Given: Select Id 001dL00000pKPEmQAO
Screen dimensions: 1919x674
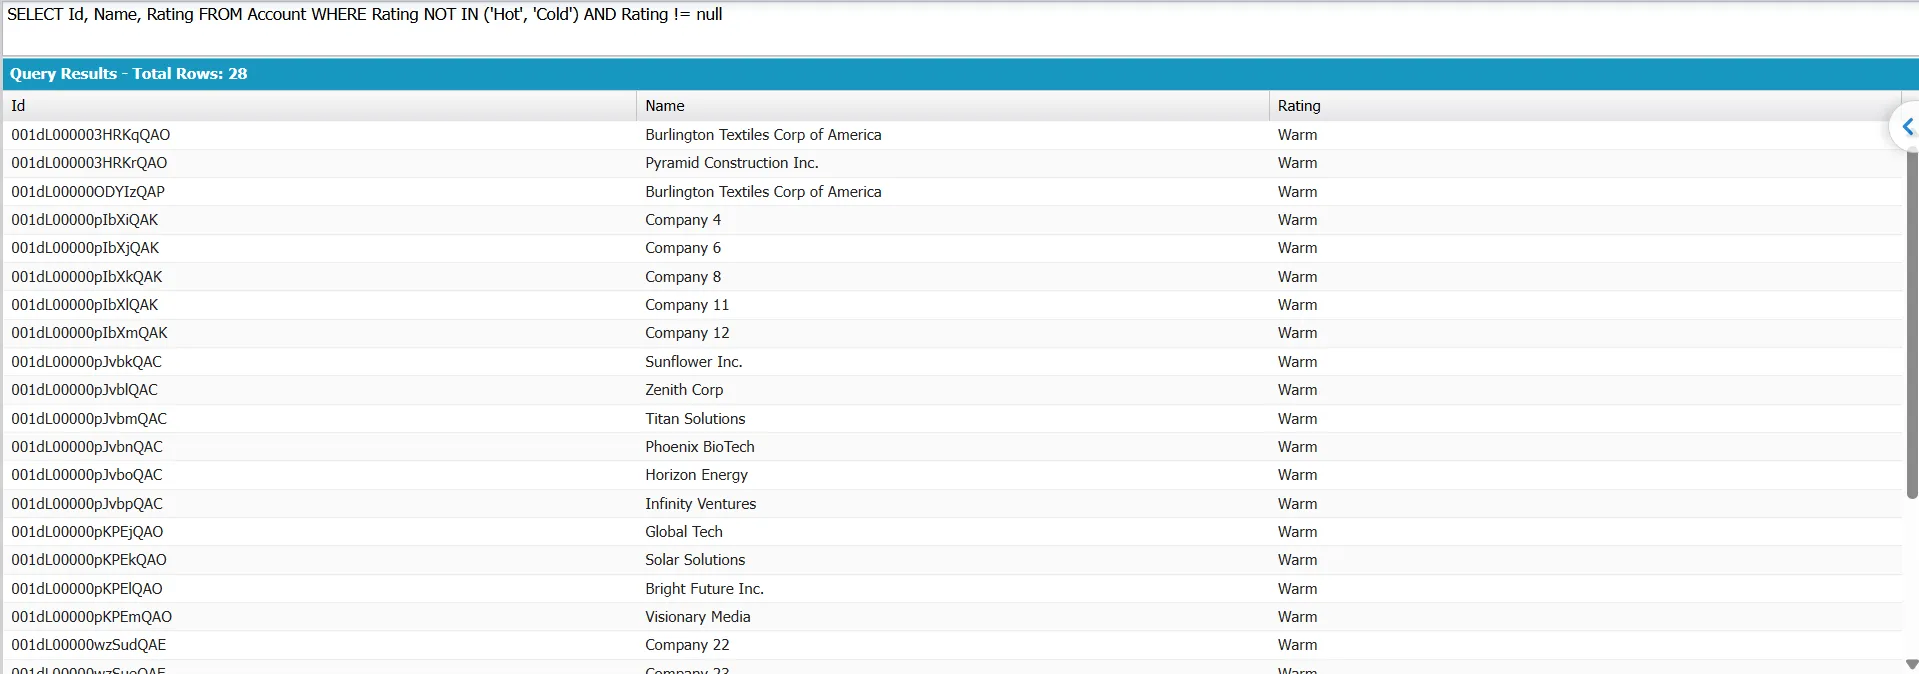Looking at the screenshot, I should click(x=92, y=617).
